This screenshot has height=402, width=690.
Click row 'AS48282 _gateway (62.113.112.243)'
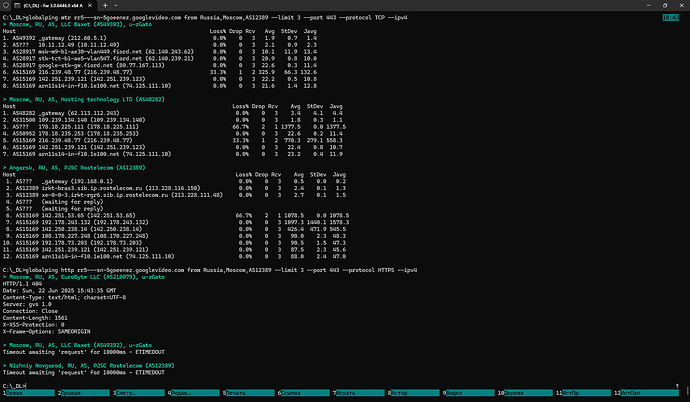(173, 113)
